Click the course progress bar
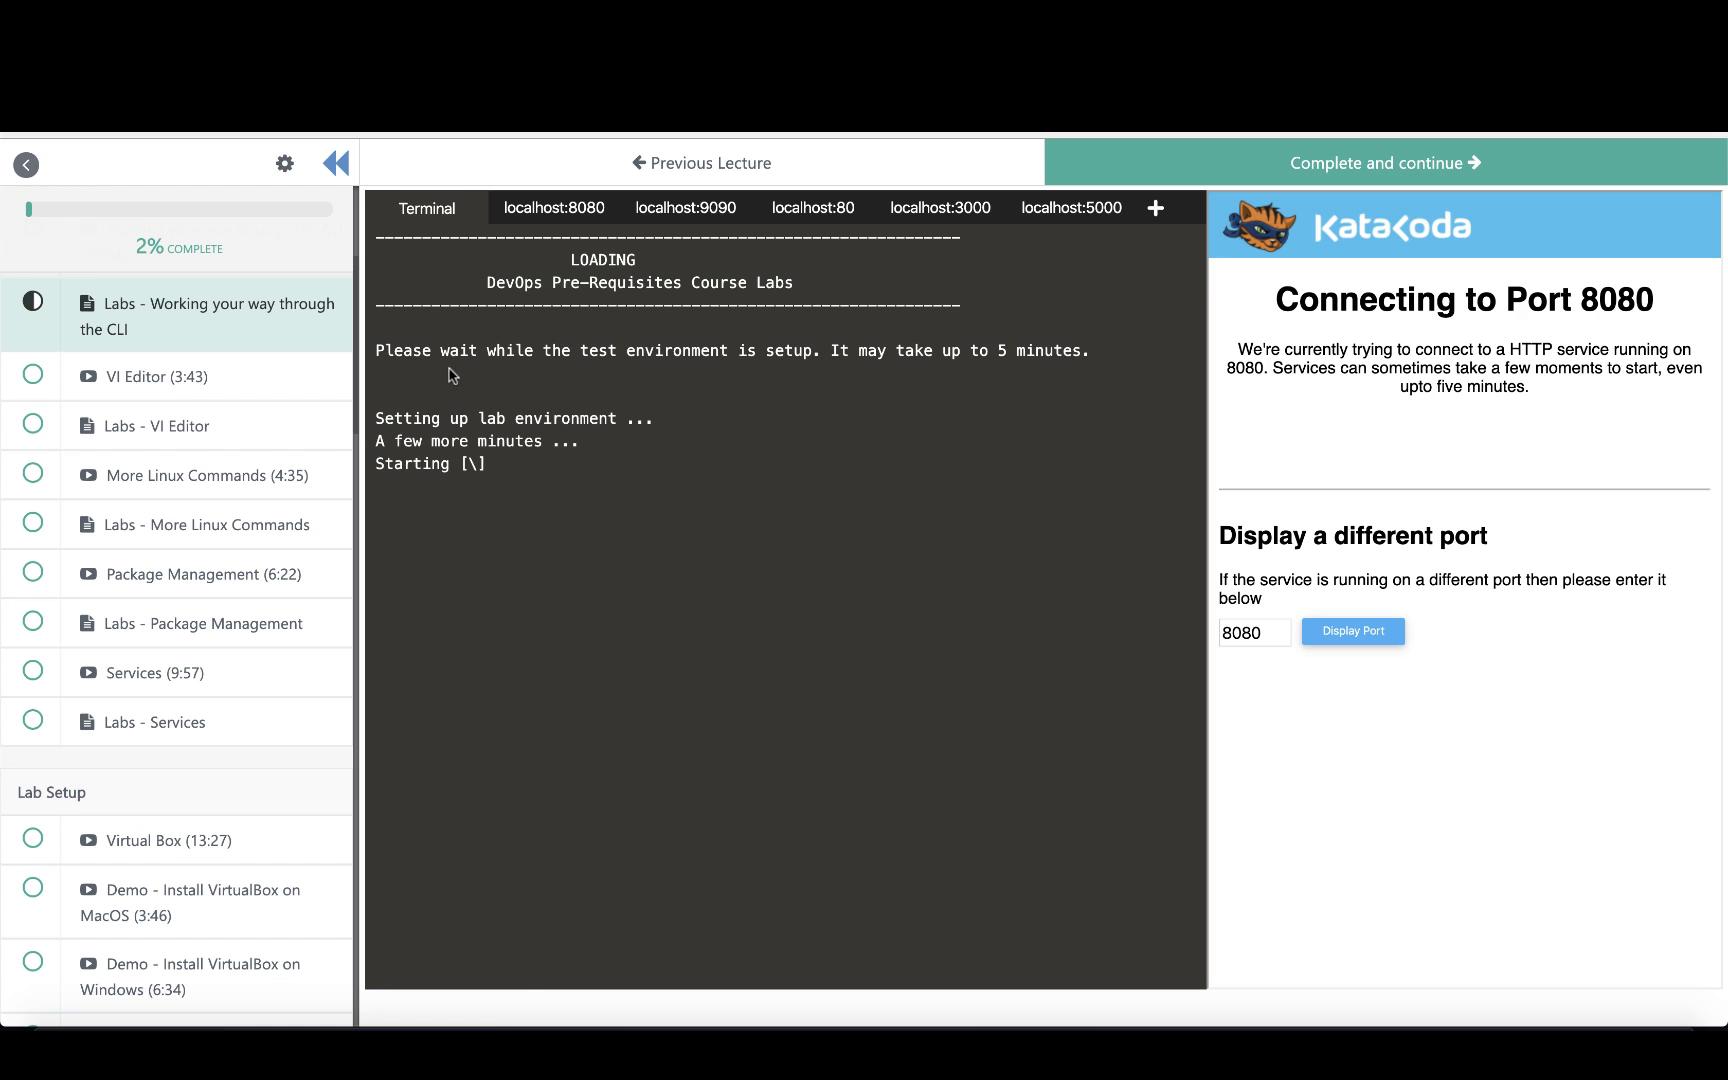The height and width of the screenshot is (1080, 1728). [x=180, y=209]
